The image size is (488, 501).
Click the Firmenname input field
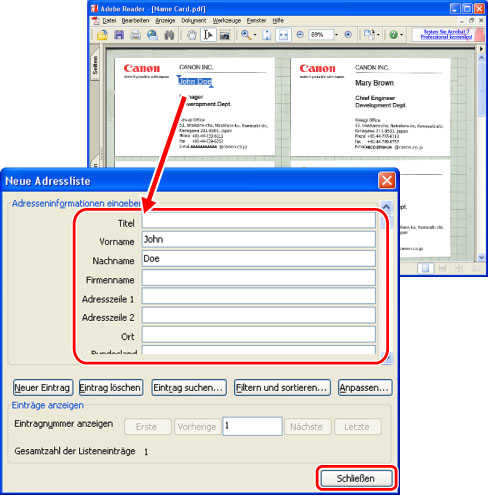(x=259, y=278)
